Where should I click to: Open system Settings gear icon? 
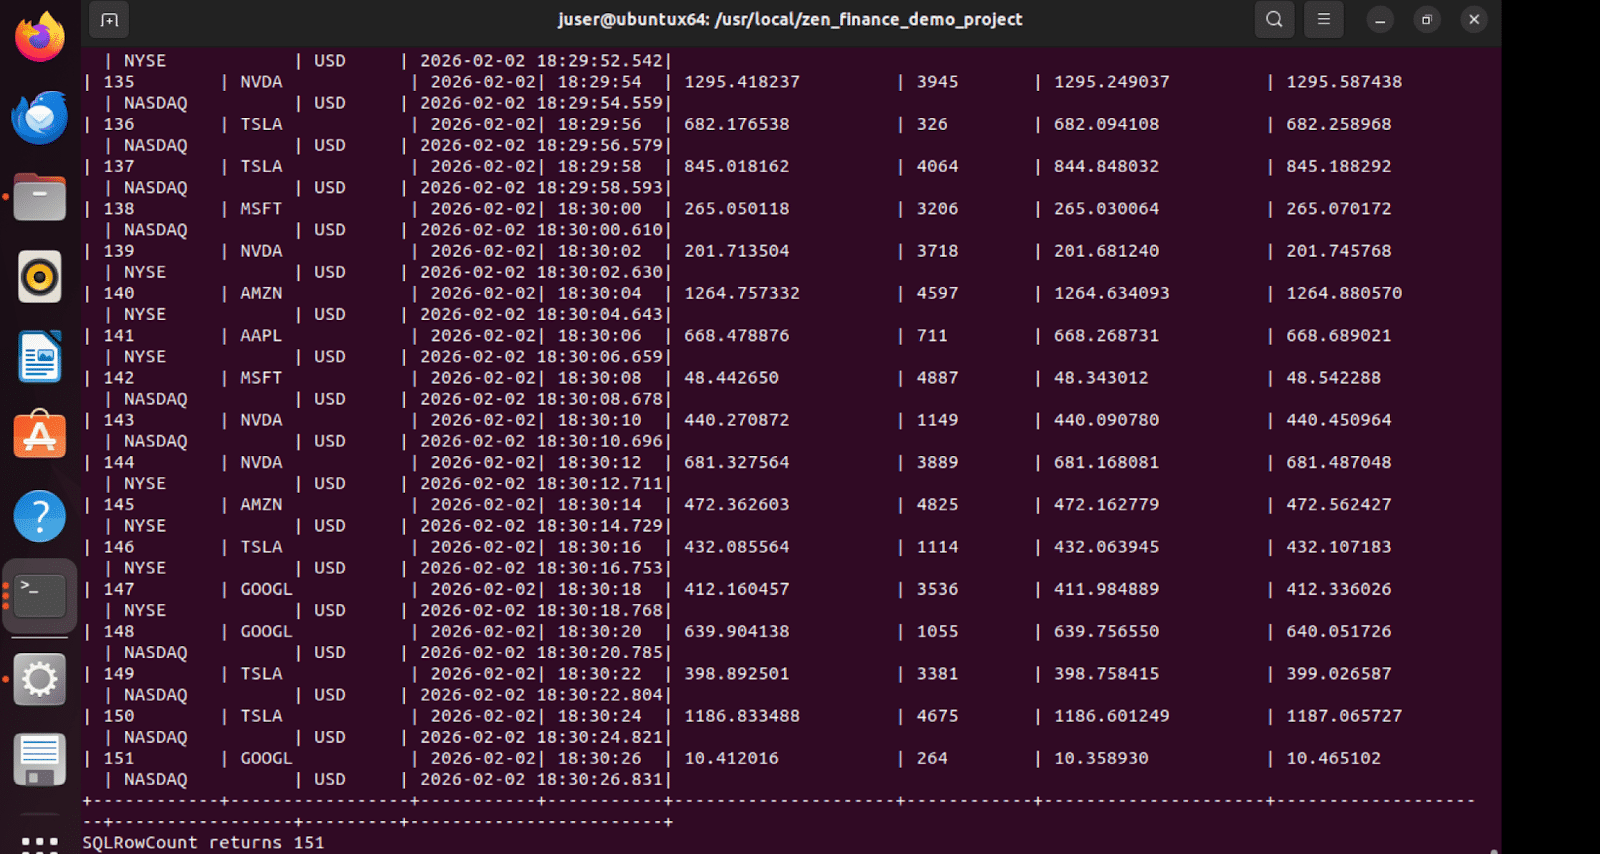pyautogui.click(x=40, y=680)
